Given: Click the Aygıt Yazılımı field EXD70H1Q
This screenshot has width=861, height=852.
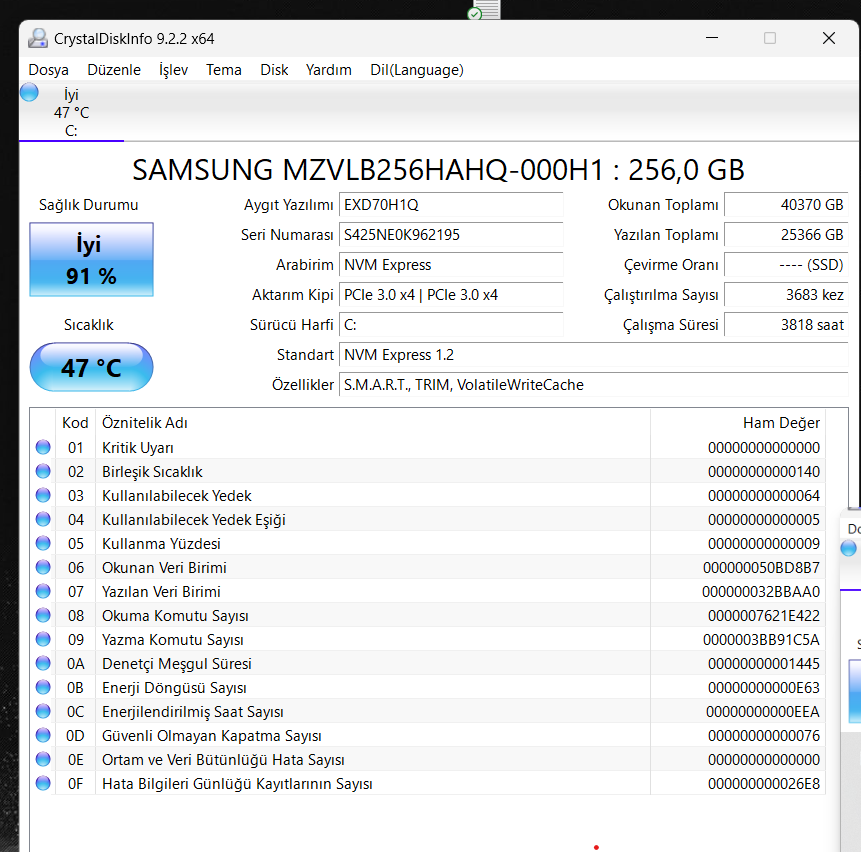Looking at the screenshot, I should point(451,205).
